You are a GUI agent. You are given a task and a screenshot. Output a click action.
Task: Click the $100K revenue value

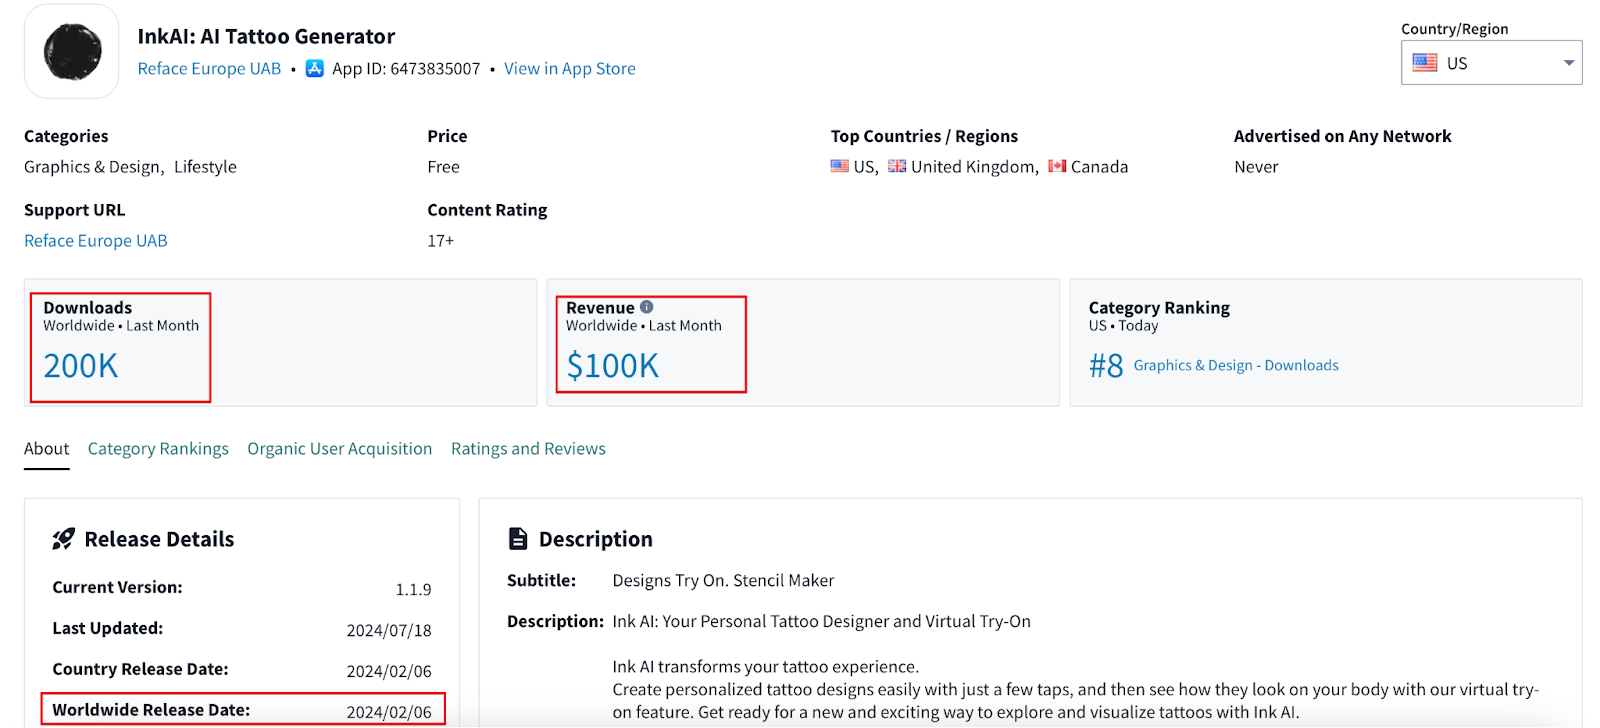click(613, 366)
